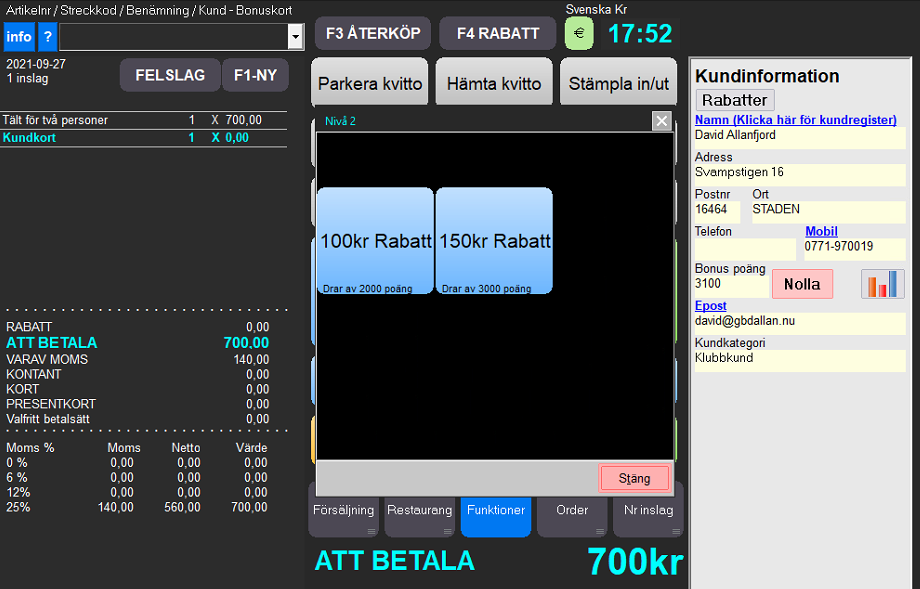The height and width of the screenshot is (589, 920).
Task: Reset bonus points with Nolla button
Action: click(802, 284)
